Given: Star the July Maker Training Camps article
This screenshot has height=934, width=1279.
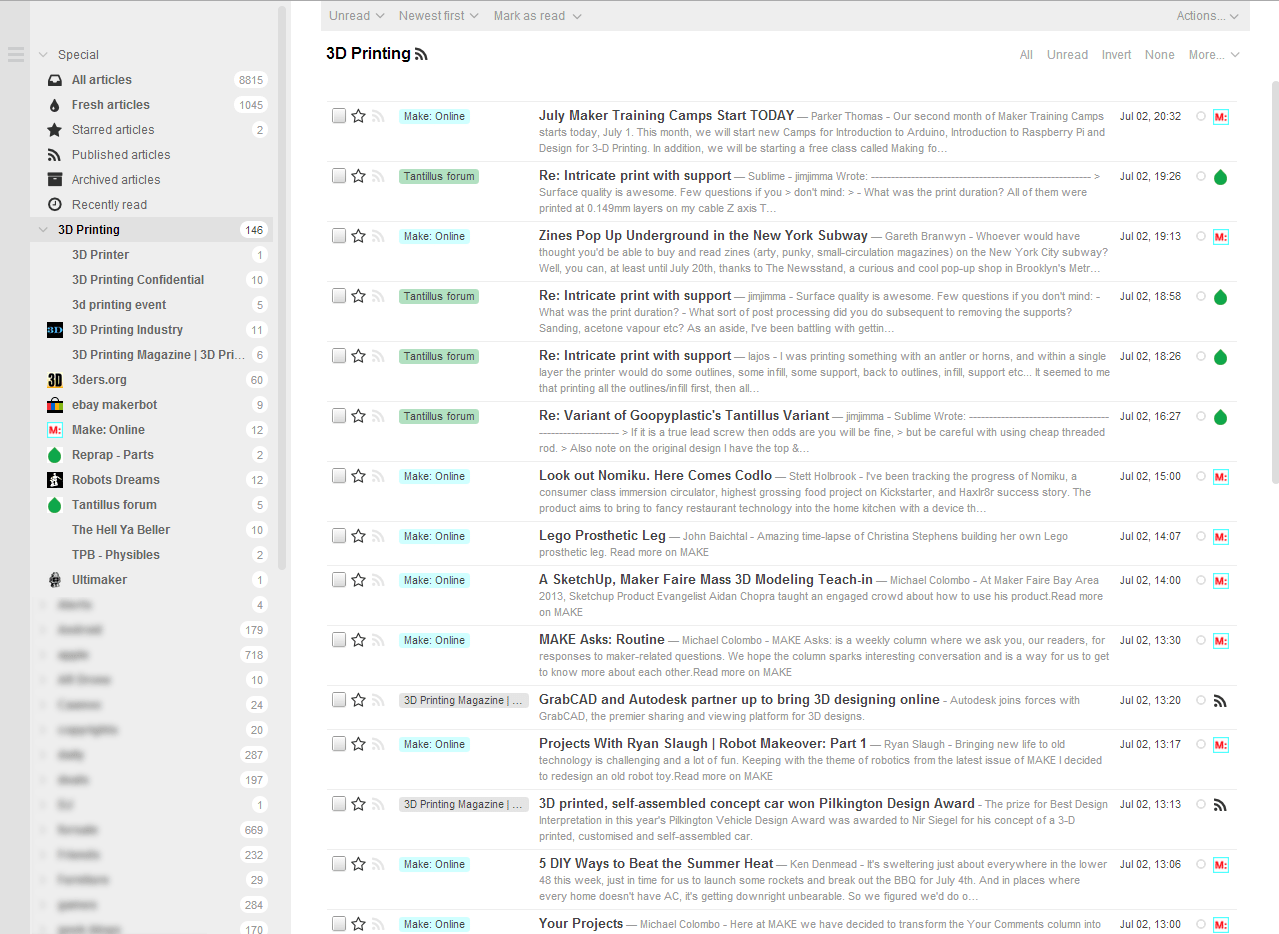Looking at the screenshot, I should 358,116.
